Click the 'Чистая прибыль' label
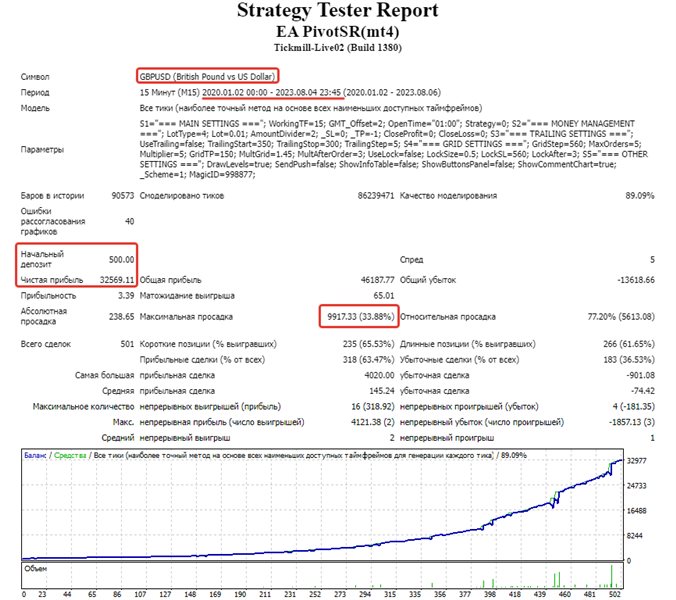The width and height of the screenshot is (676, 600). coord(52,280)
